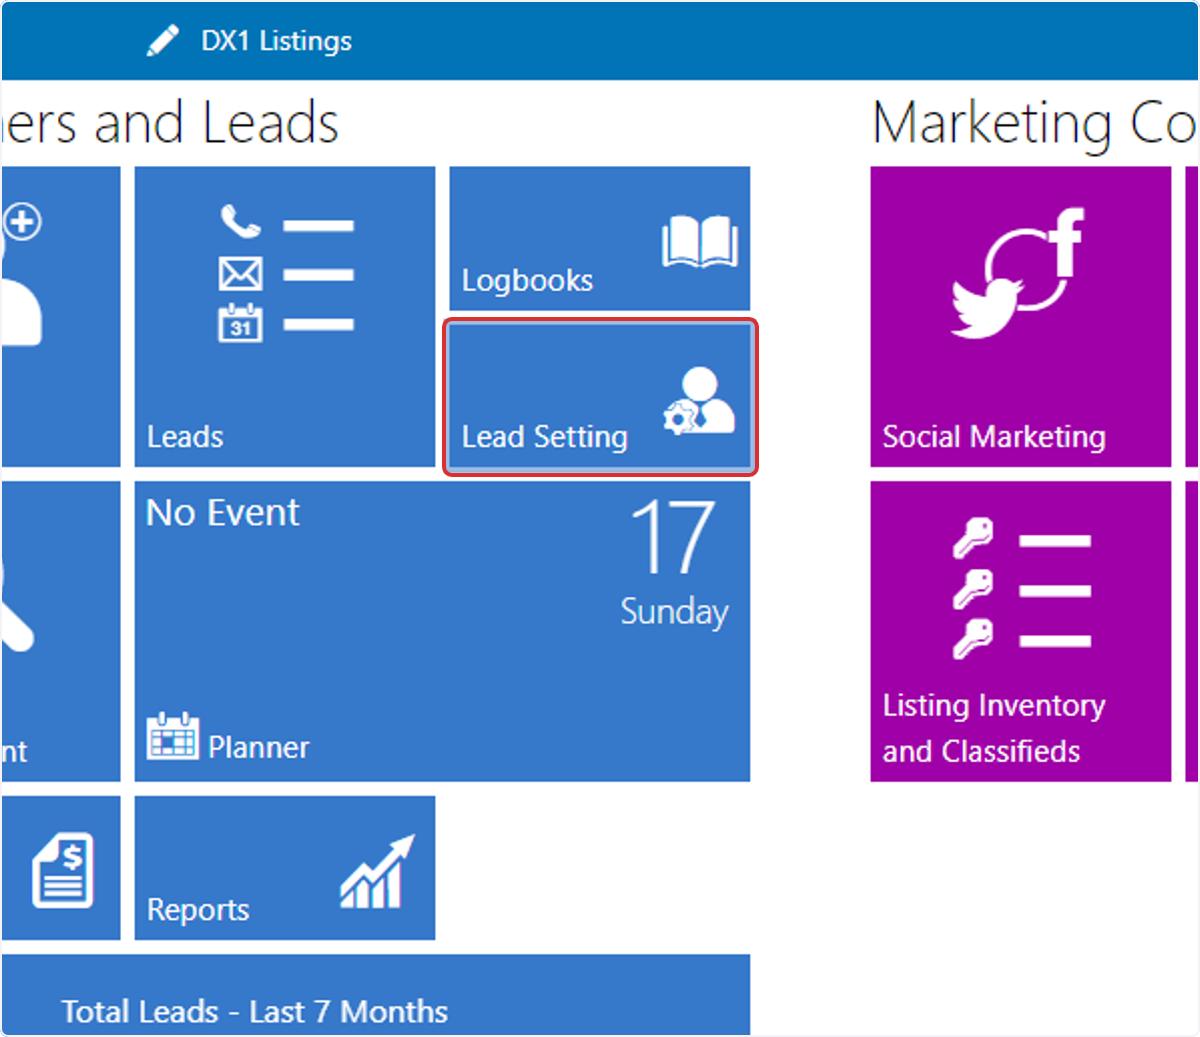Open the Leads tile
This screenshot has width=1200, height=1037.
tap(285, 316)
